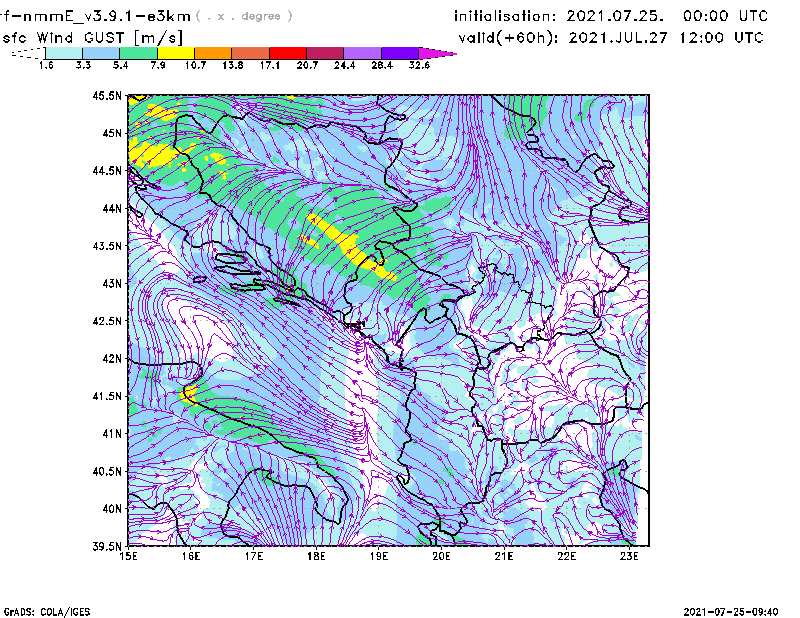
Task: Click the 40N latitude label
Action: click(112, 509)
